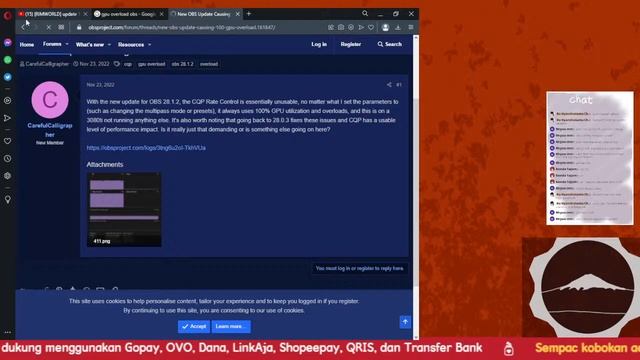640x360 pixels.
Task: Open Messenger in the Opera sidebar
Action: (8, 42)
